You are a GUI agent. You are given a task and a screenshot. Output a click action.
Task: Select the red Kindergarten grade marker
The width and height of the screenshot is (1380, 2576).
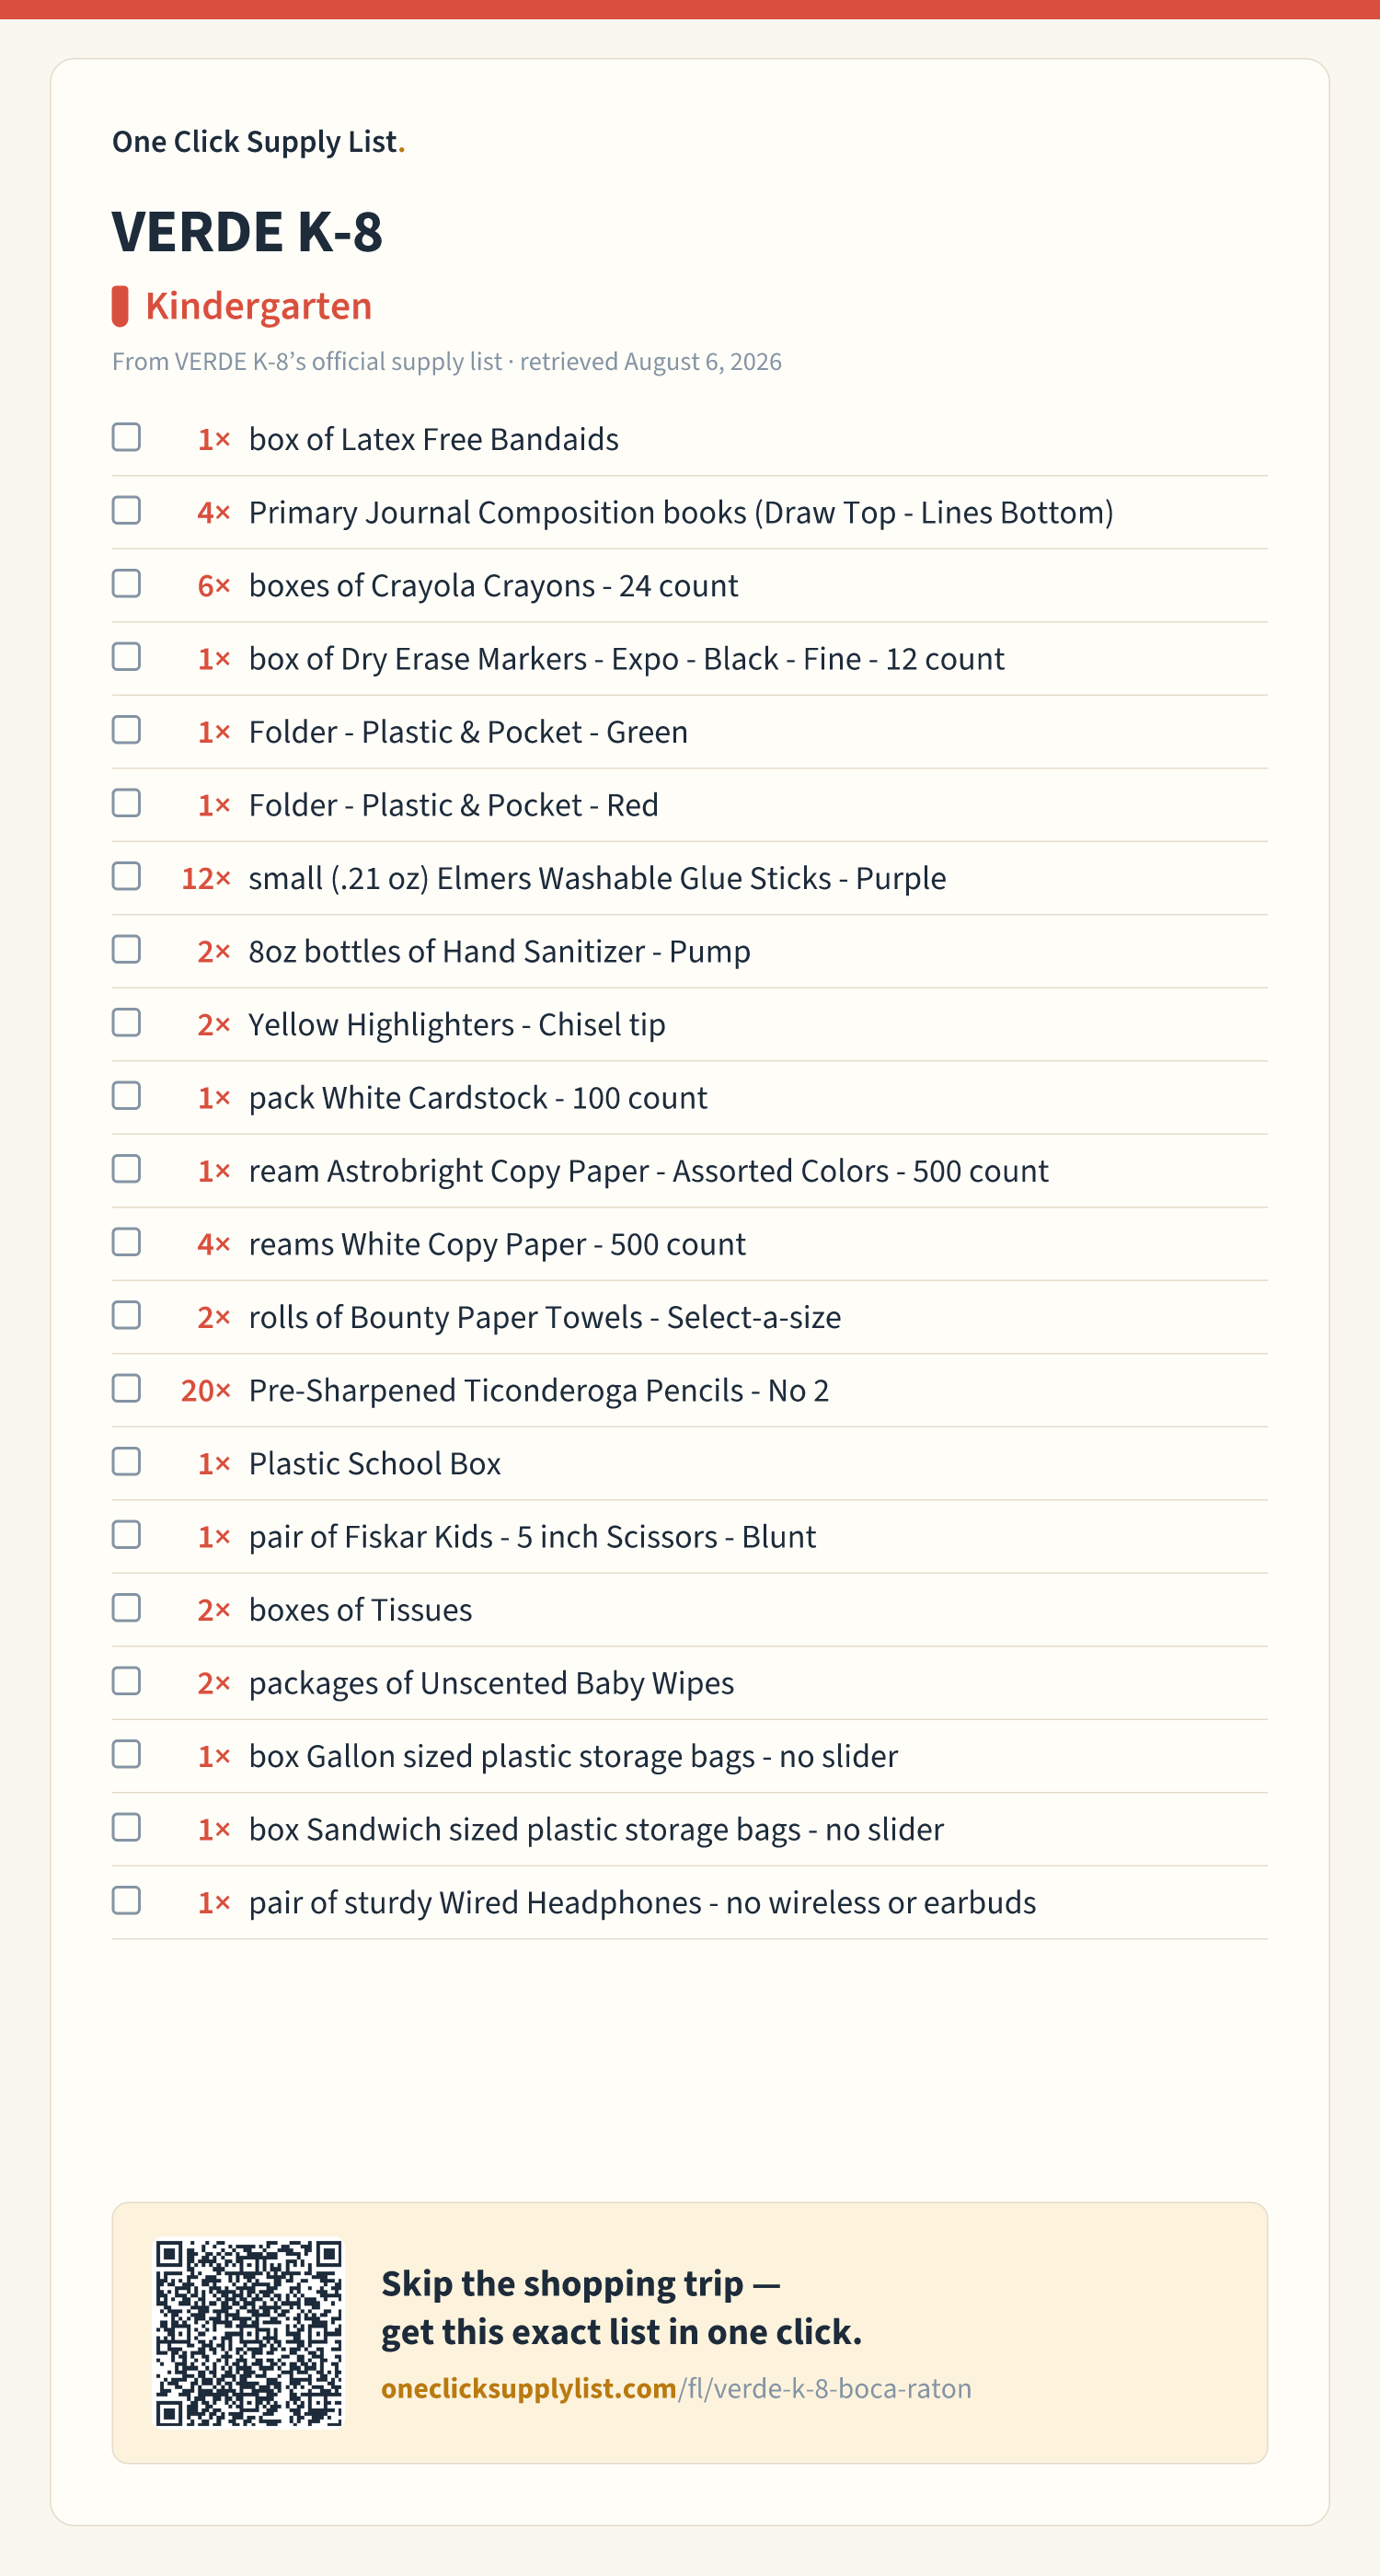120,306
